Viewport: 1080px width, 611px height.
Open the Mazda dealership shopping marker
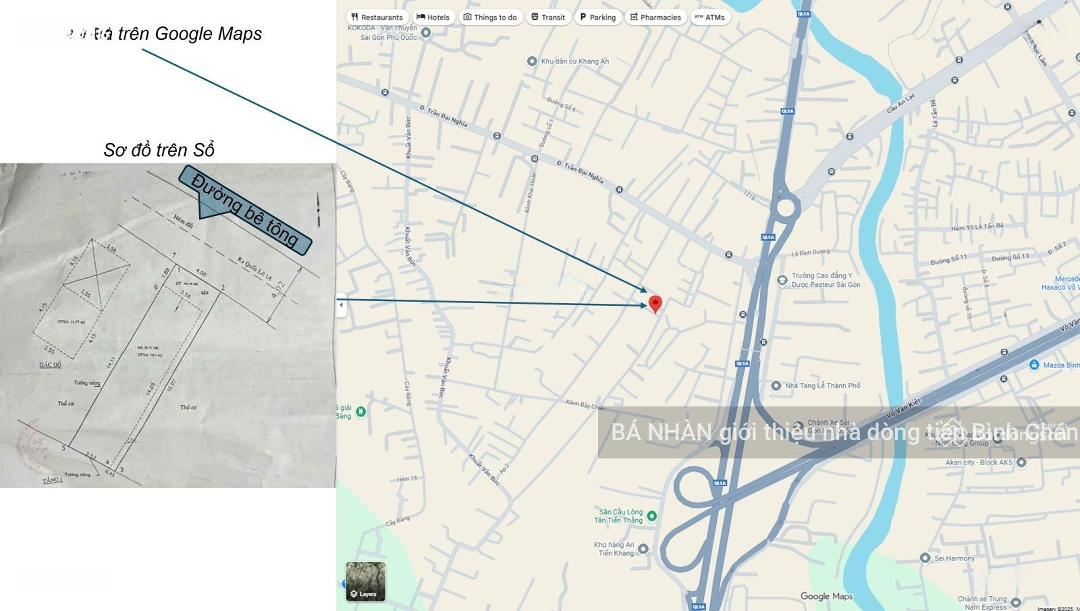tap(1034, 365)
